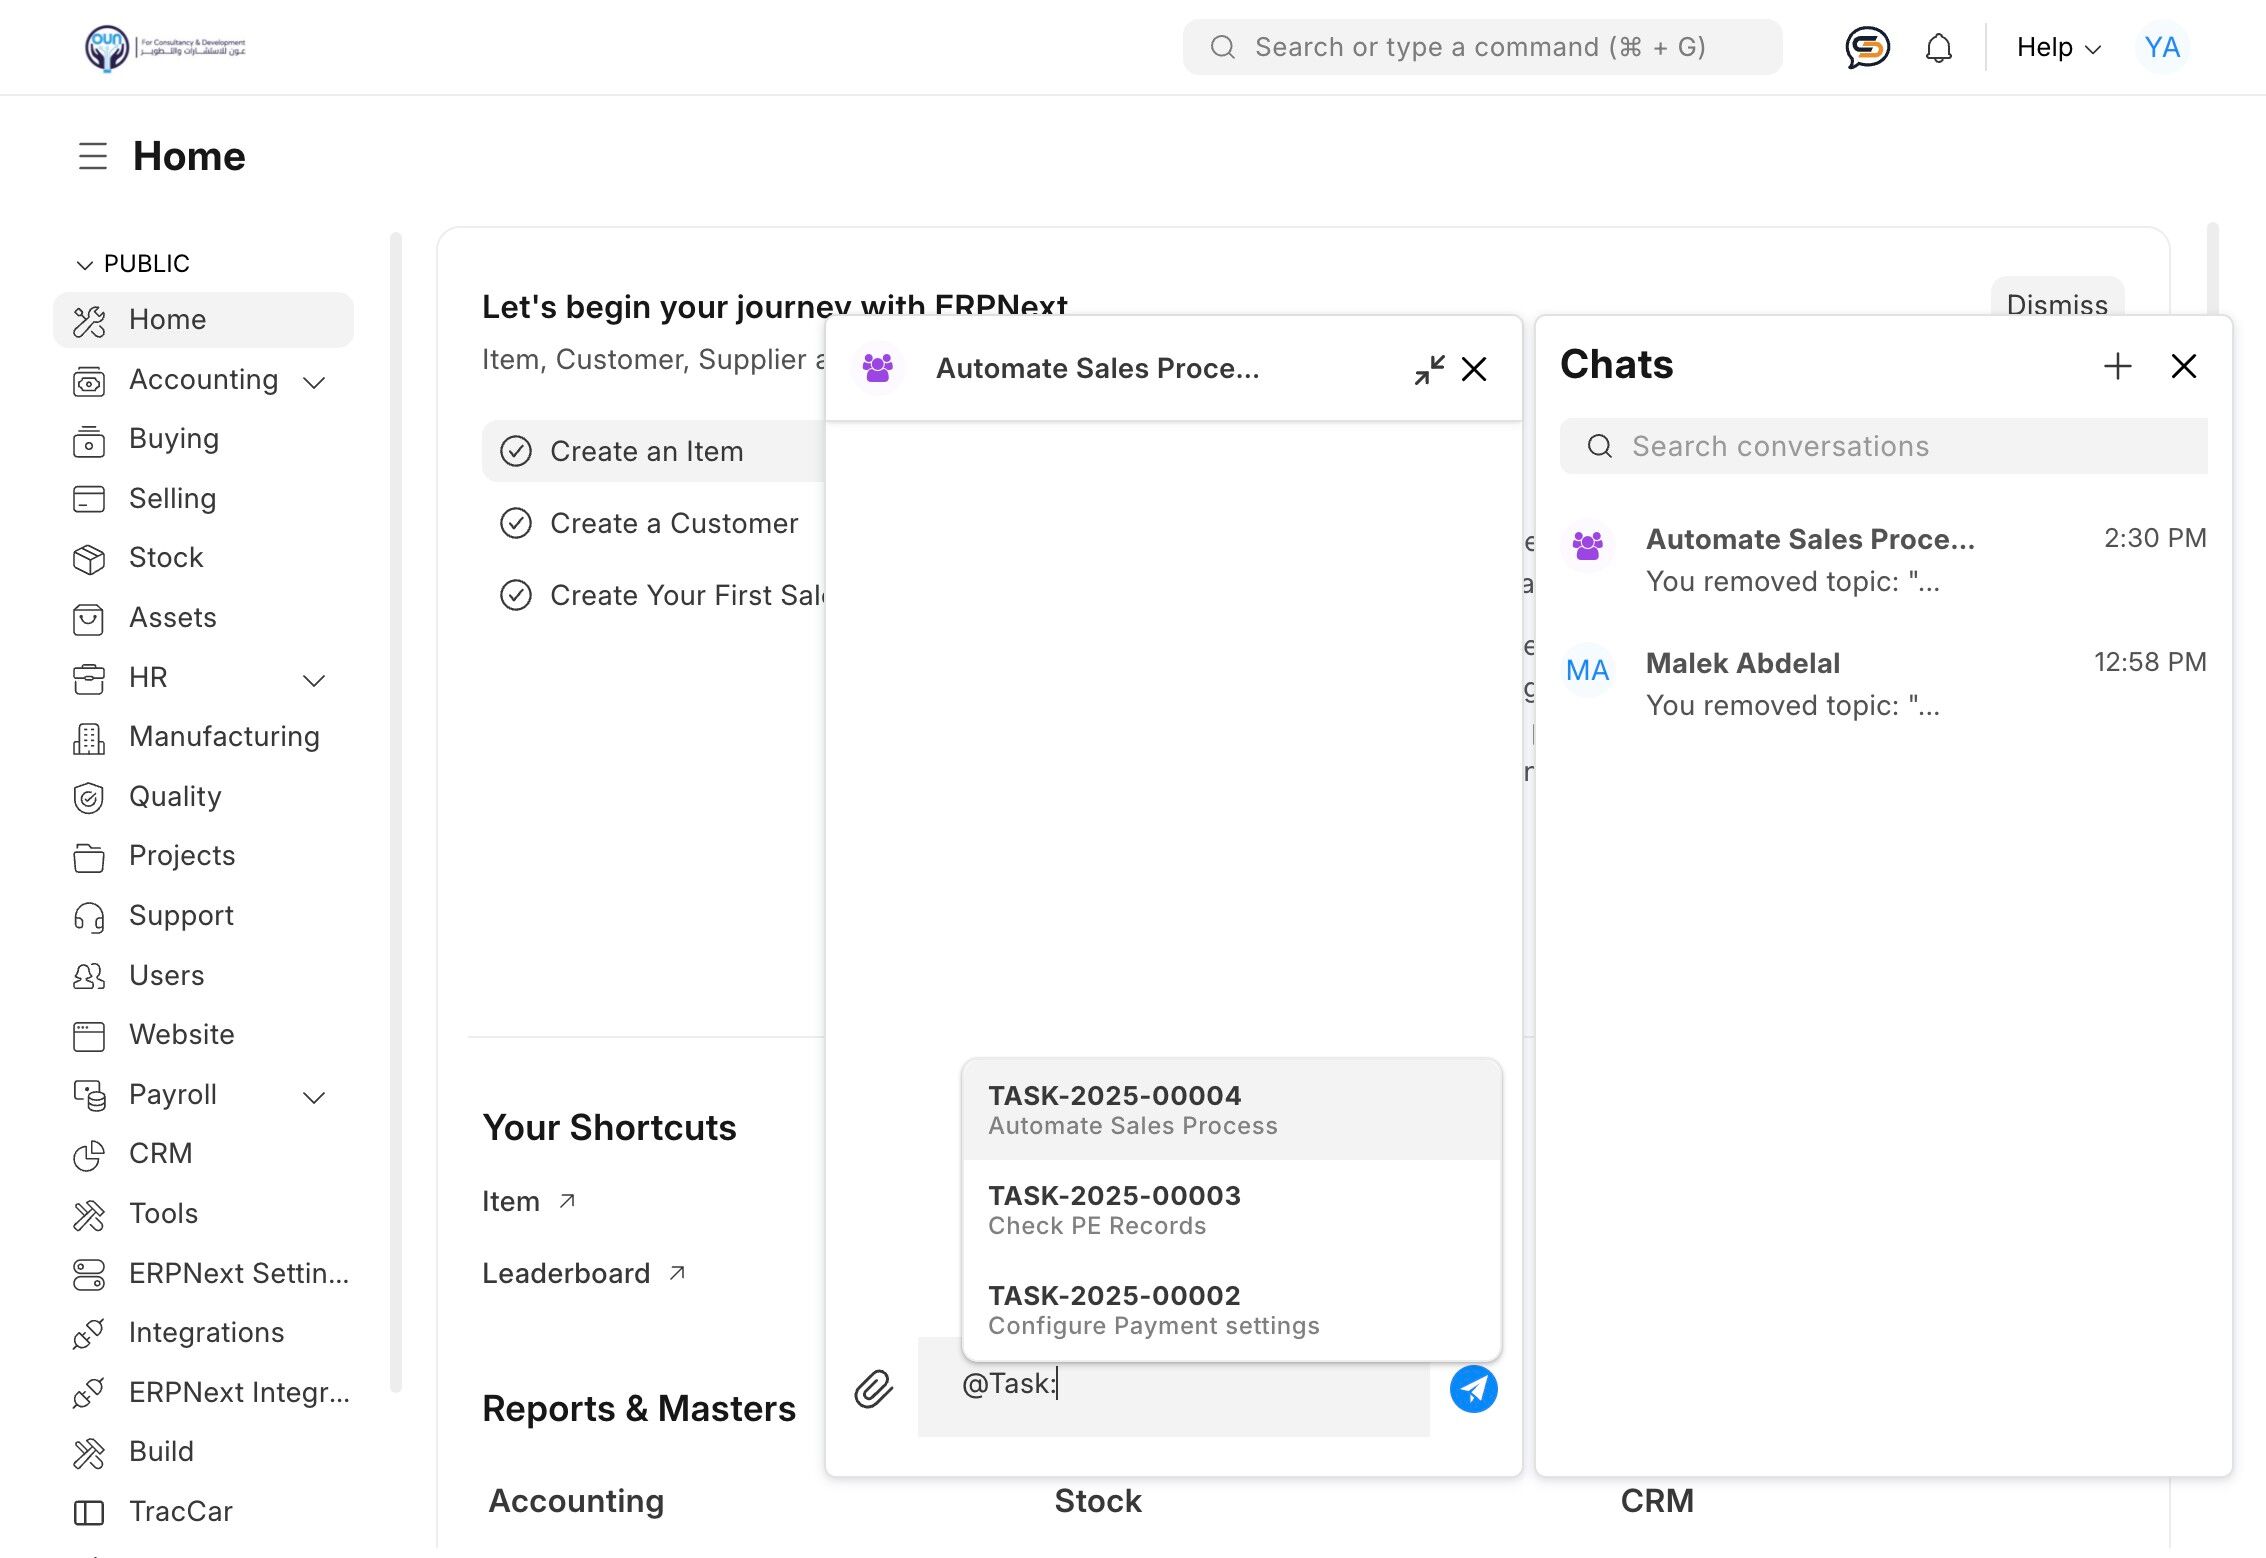The image size is (2266, 1558).
Task: Collapse the Automate Sales chat window
Action: tap(1429, 369)
